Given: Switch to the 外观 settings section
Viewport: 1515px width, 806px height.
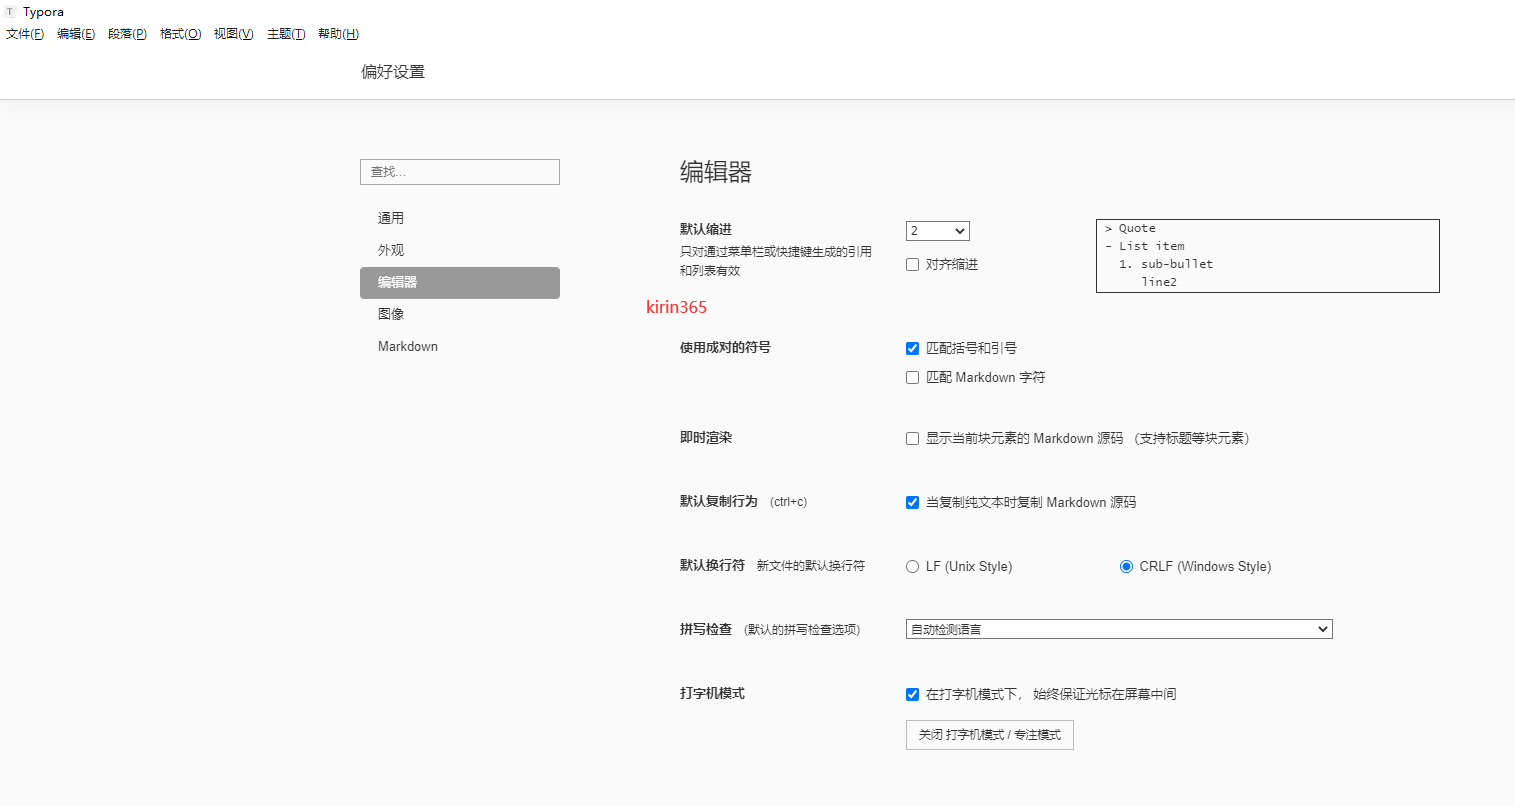Looking at the screenshot, I should click(x=460, y=250).
